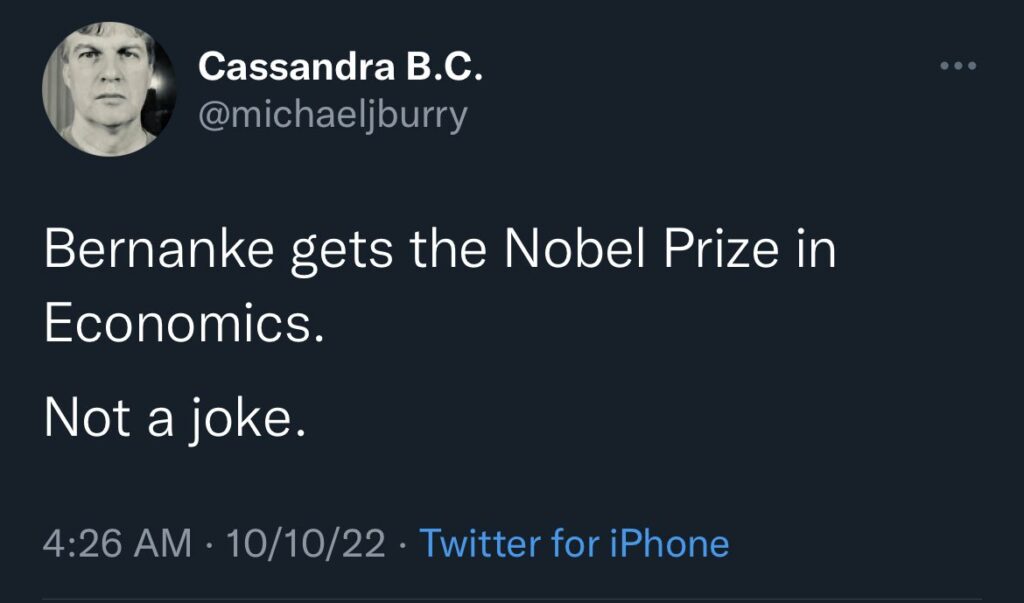Screen dimensions: 1024x603
Task: Click the word "for" in source label
Action: click(x=576, y=544)
